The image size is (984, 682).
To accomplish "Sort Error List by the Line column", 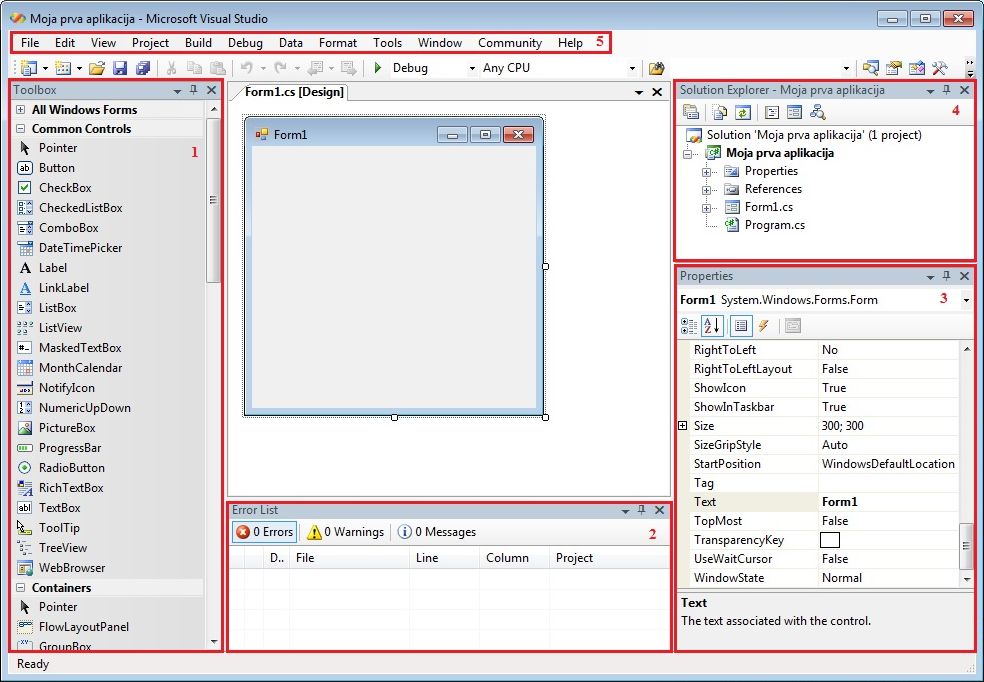I will point(445,558).
